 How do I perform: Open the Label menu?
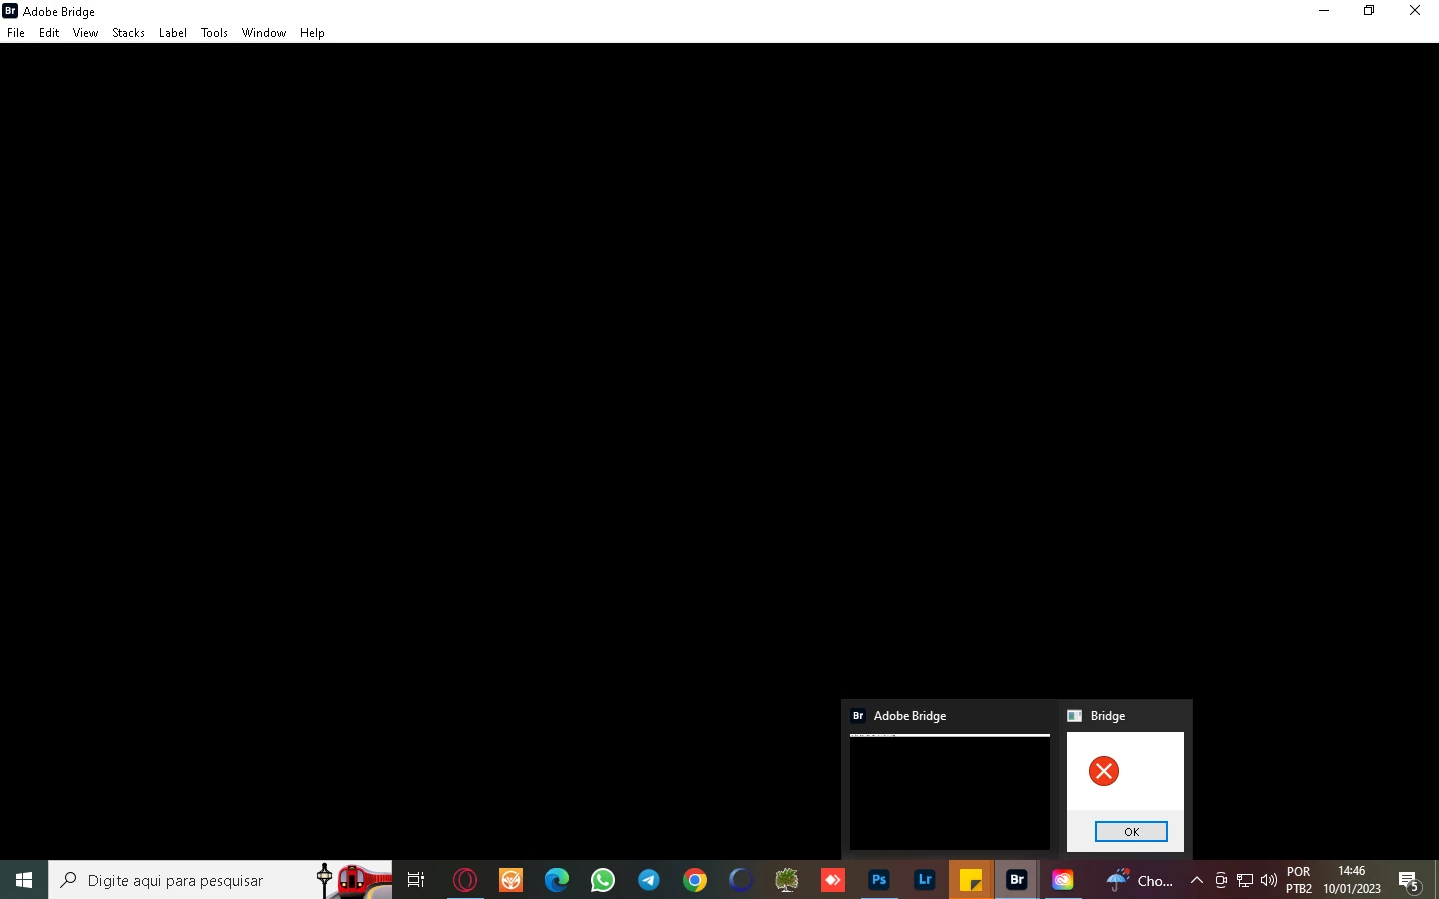[173, 33]
